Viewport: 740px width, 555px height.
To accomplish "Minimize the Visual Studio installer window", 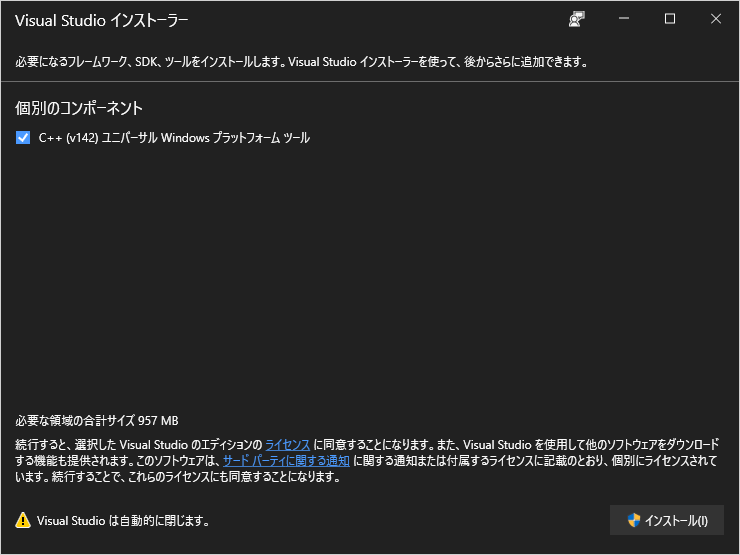I will 624,19.
